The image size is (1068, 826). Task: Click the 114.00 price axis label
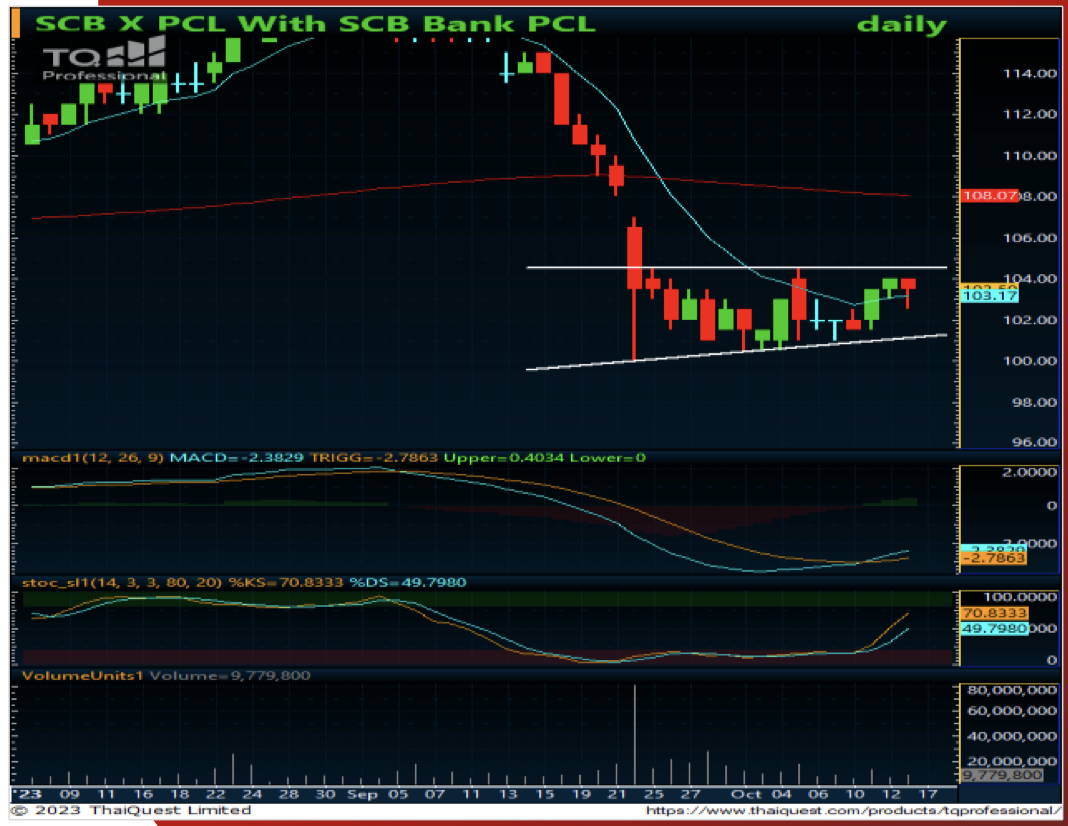coord(1030,74)
